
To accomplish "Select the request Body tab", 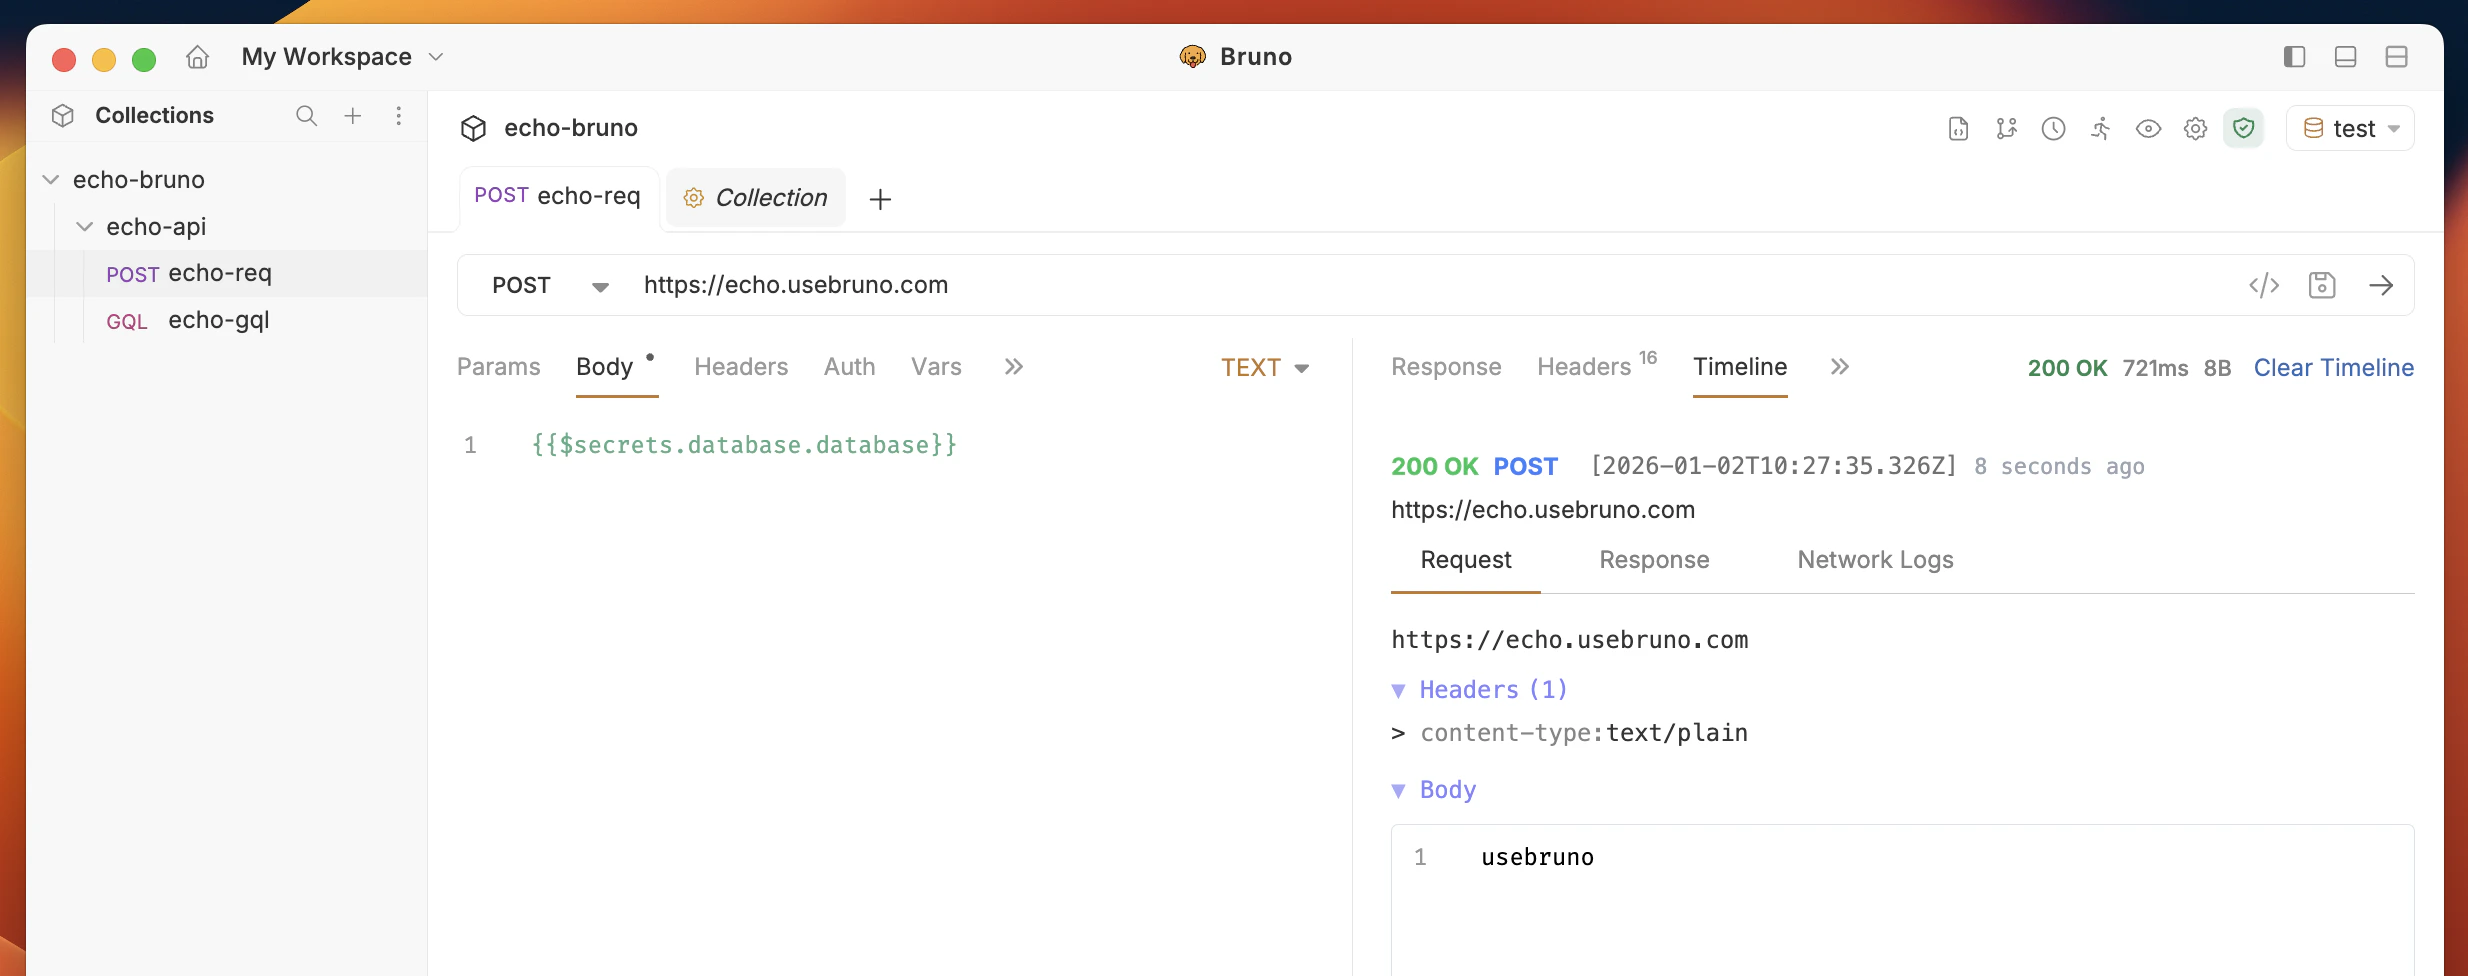I will coord(605,367).
